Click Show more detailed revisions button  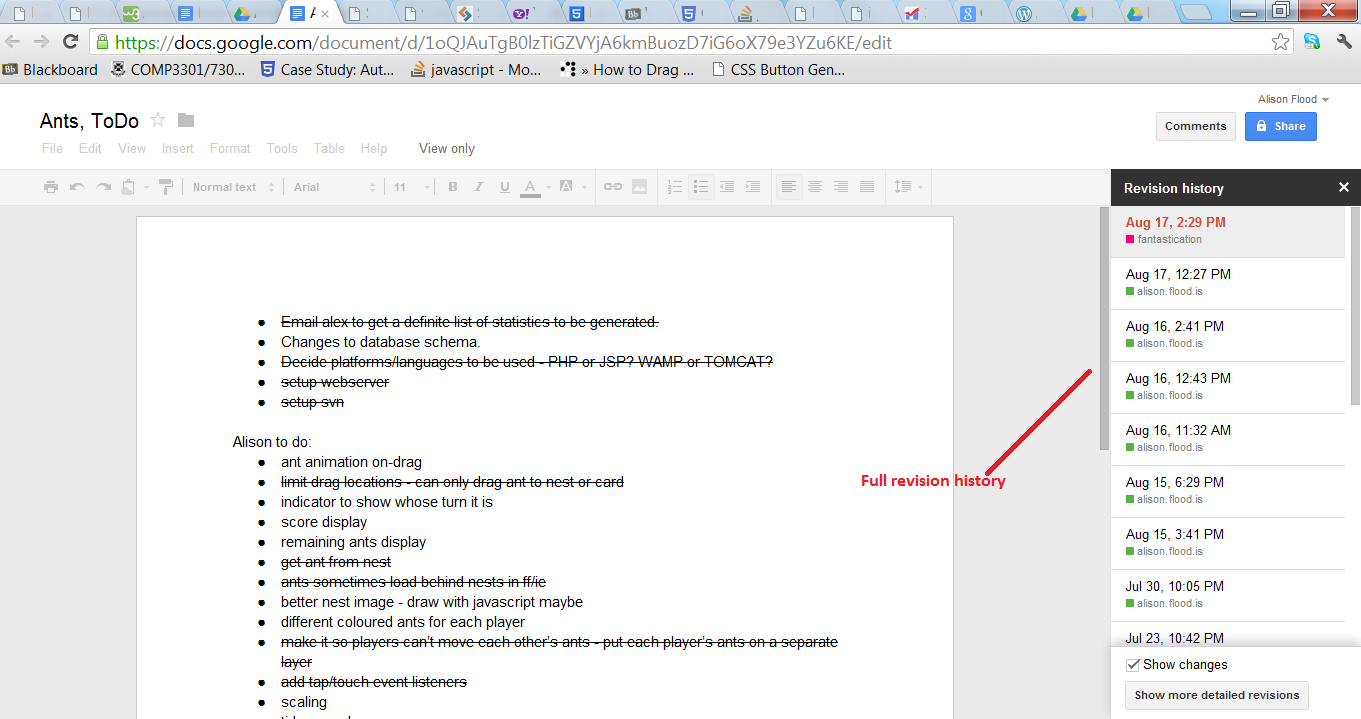click(x=1216, y=695)
